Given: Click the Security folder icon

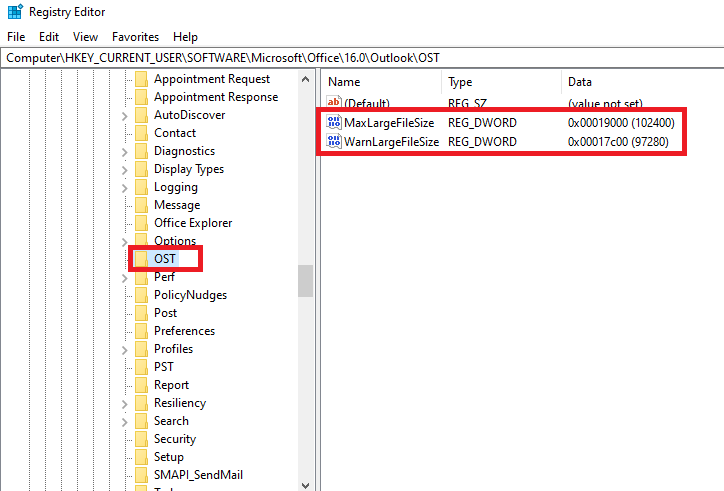Looking at the screenshot, I should pyautogui.click(x=141, y=439).
